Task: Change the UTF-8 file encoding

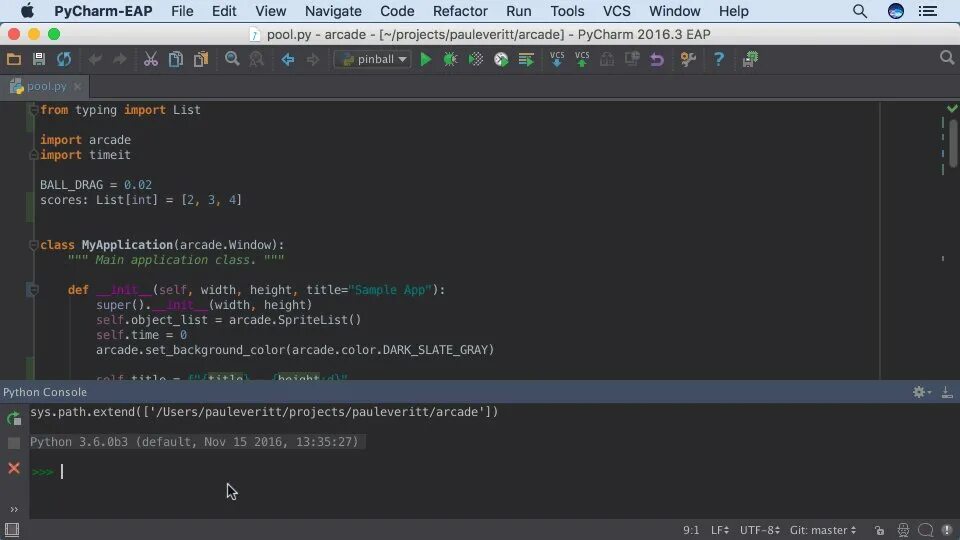Action: coord(759,530)
